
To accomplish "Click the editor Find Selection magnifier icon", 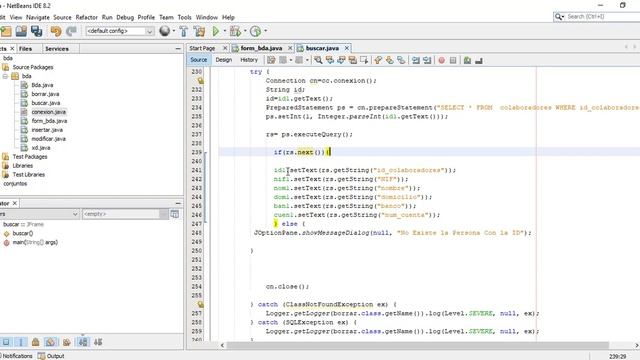I will [x=318, y=60].
